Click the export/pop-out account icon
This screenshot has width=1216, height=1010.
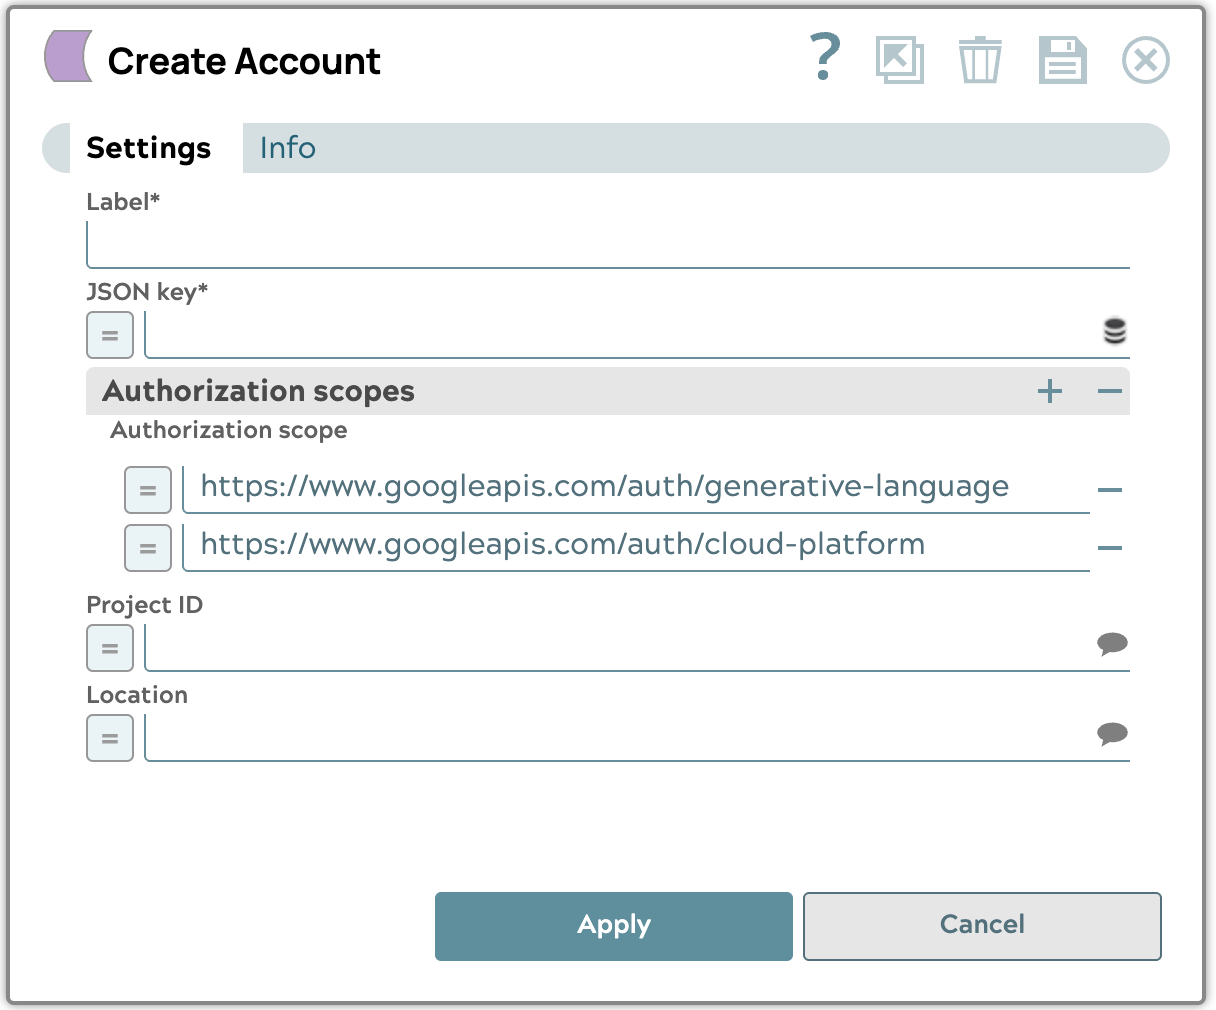pos(899,60)
